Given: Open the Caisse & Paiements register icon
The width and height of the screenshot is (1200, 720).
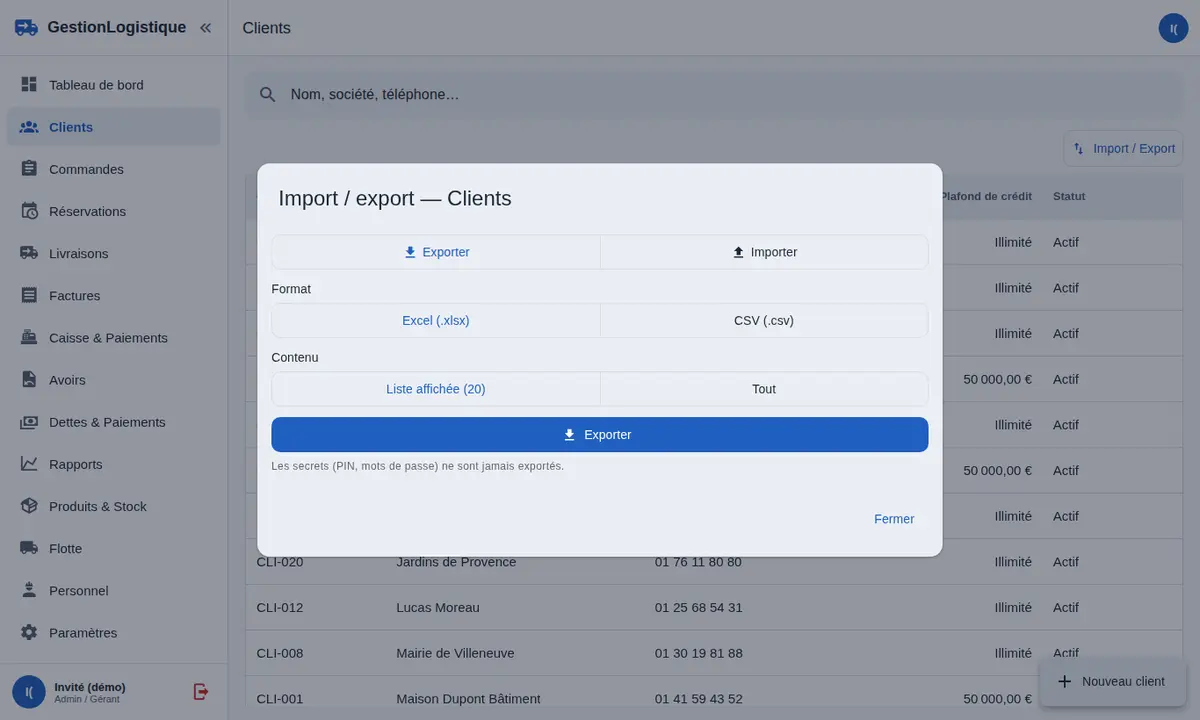Looking at the screenshot, I should tap(29, 337).
